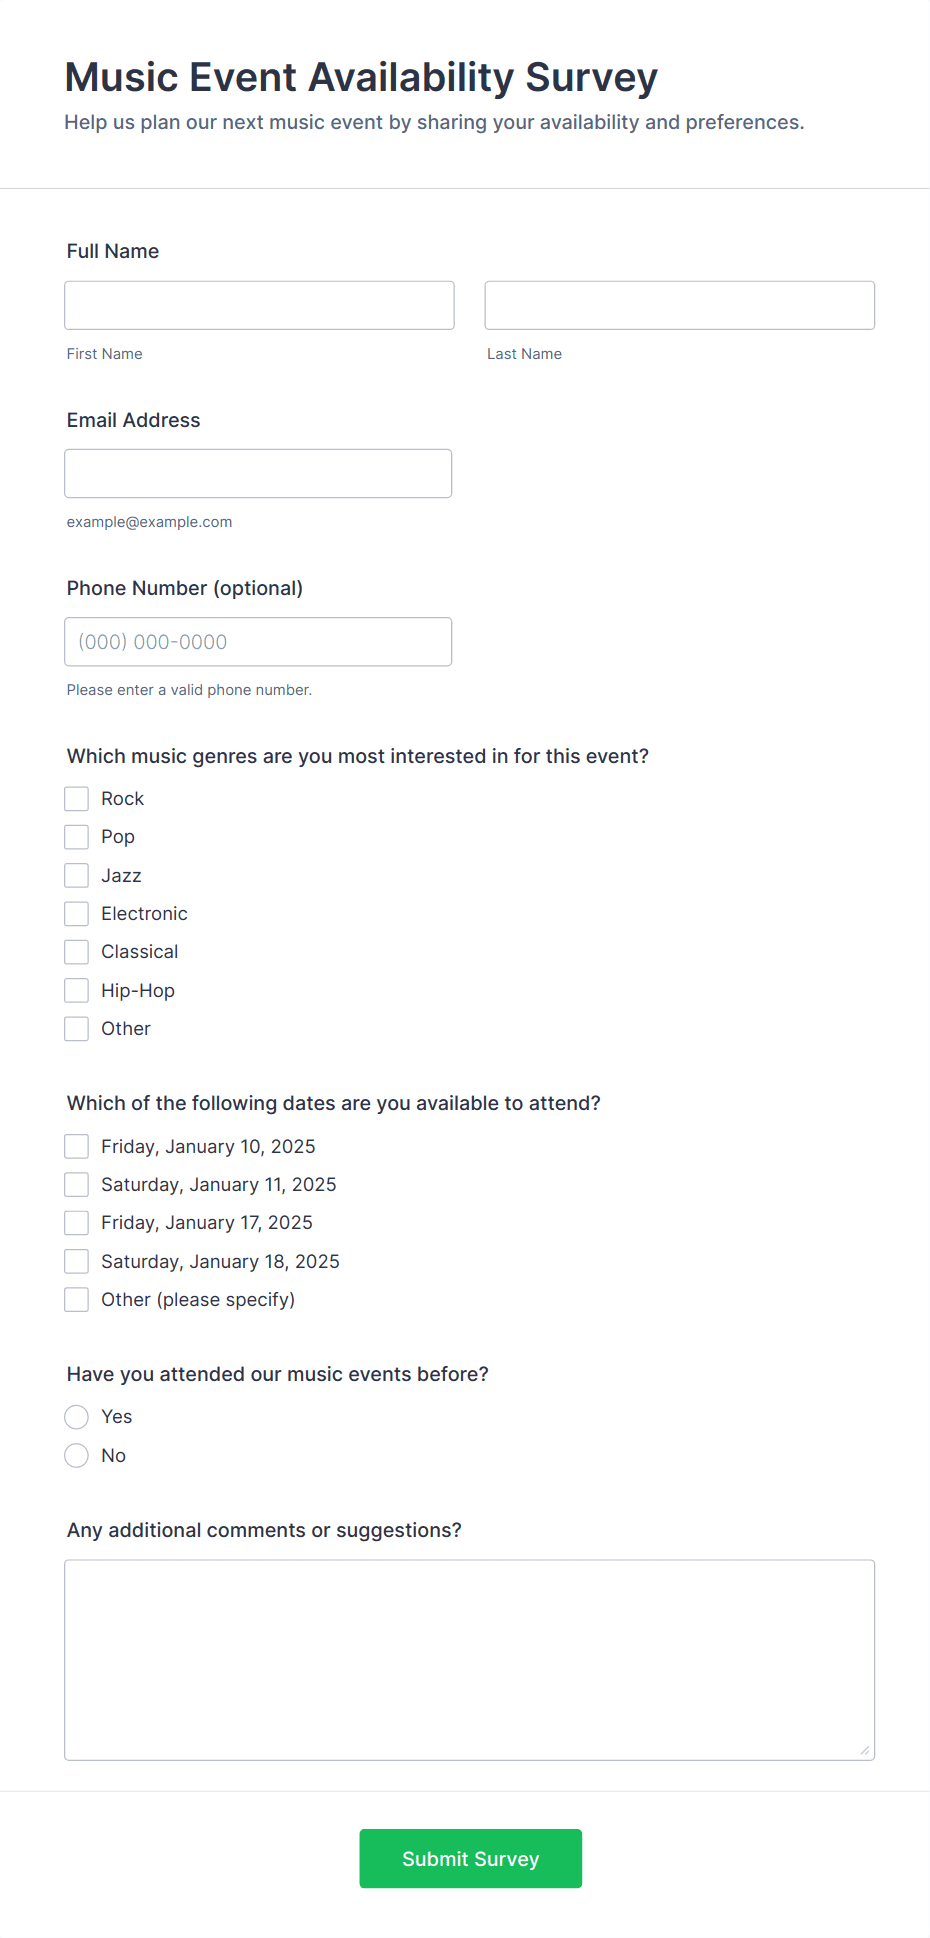
Task: Mark Friday, January 10, 2025 as available
Action: [x=77, y=1146]
